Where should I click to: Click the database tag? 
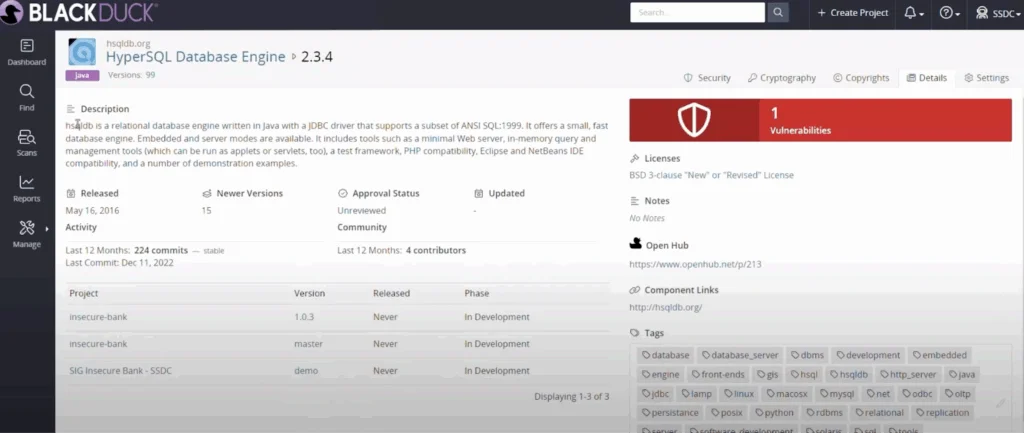665,355
